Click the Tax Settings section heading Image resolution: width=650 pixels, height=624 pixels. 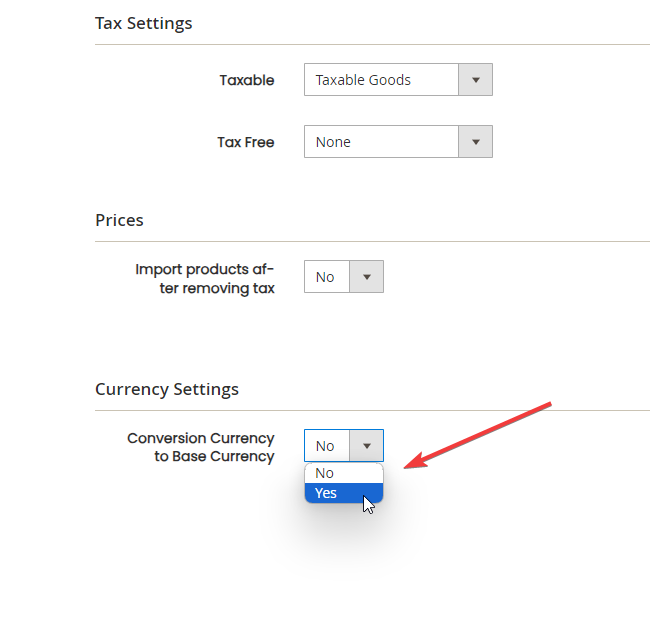143,23
